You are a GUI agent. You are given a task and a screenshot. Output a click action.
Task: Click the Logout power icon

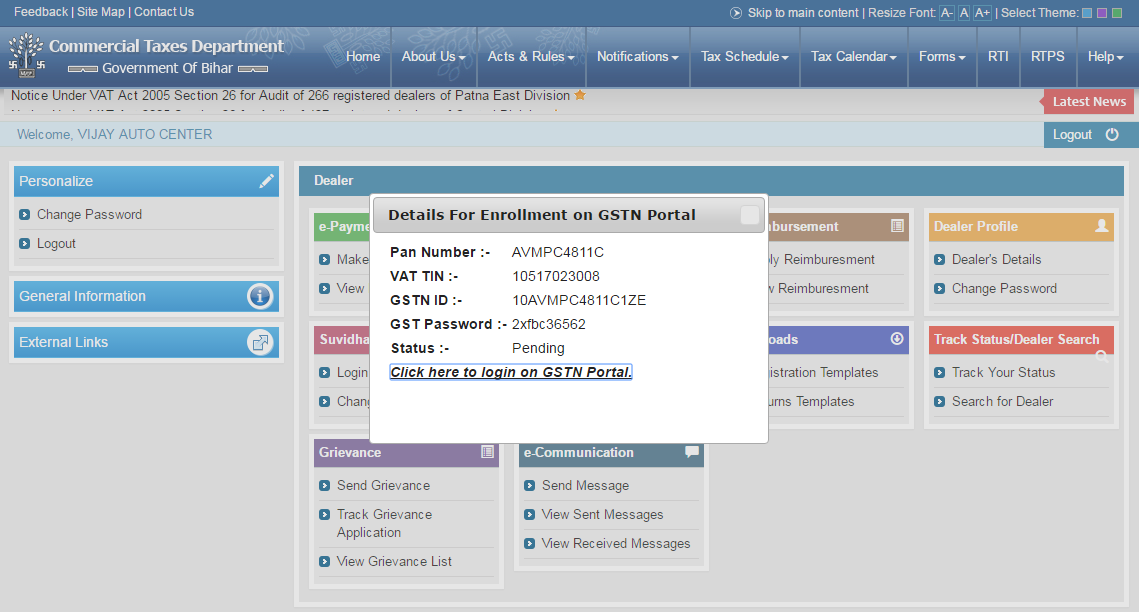point(1112,135)
